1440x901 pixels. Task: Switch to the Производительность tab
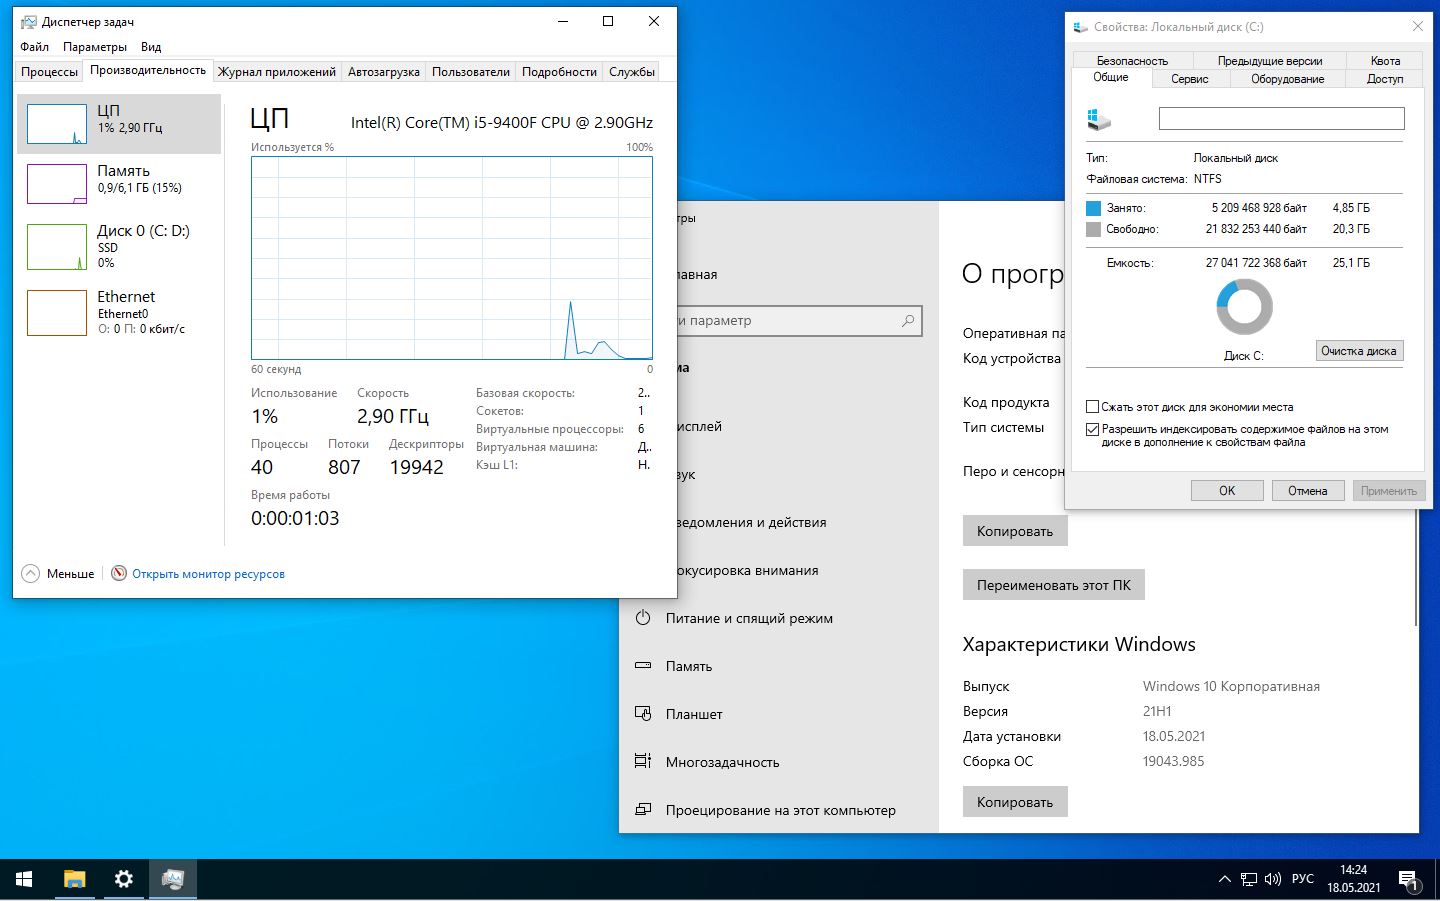pyautogui.click(x=148, y=70)
